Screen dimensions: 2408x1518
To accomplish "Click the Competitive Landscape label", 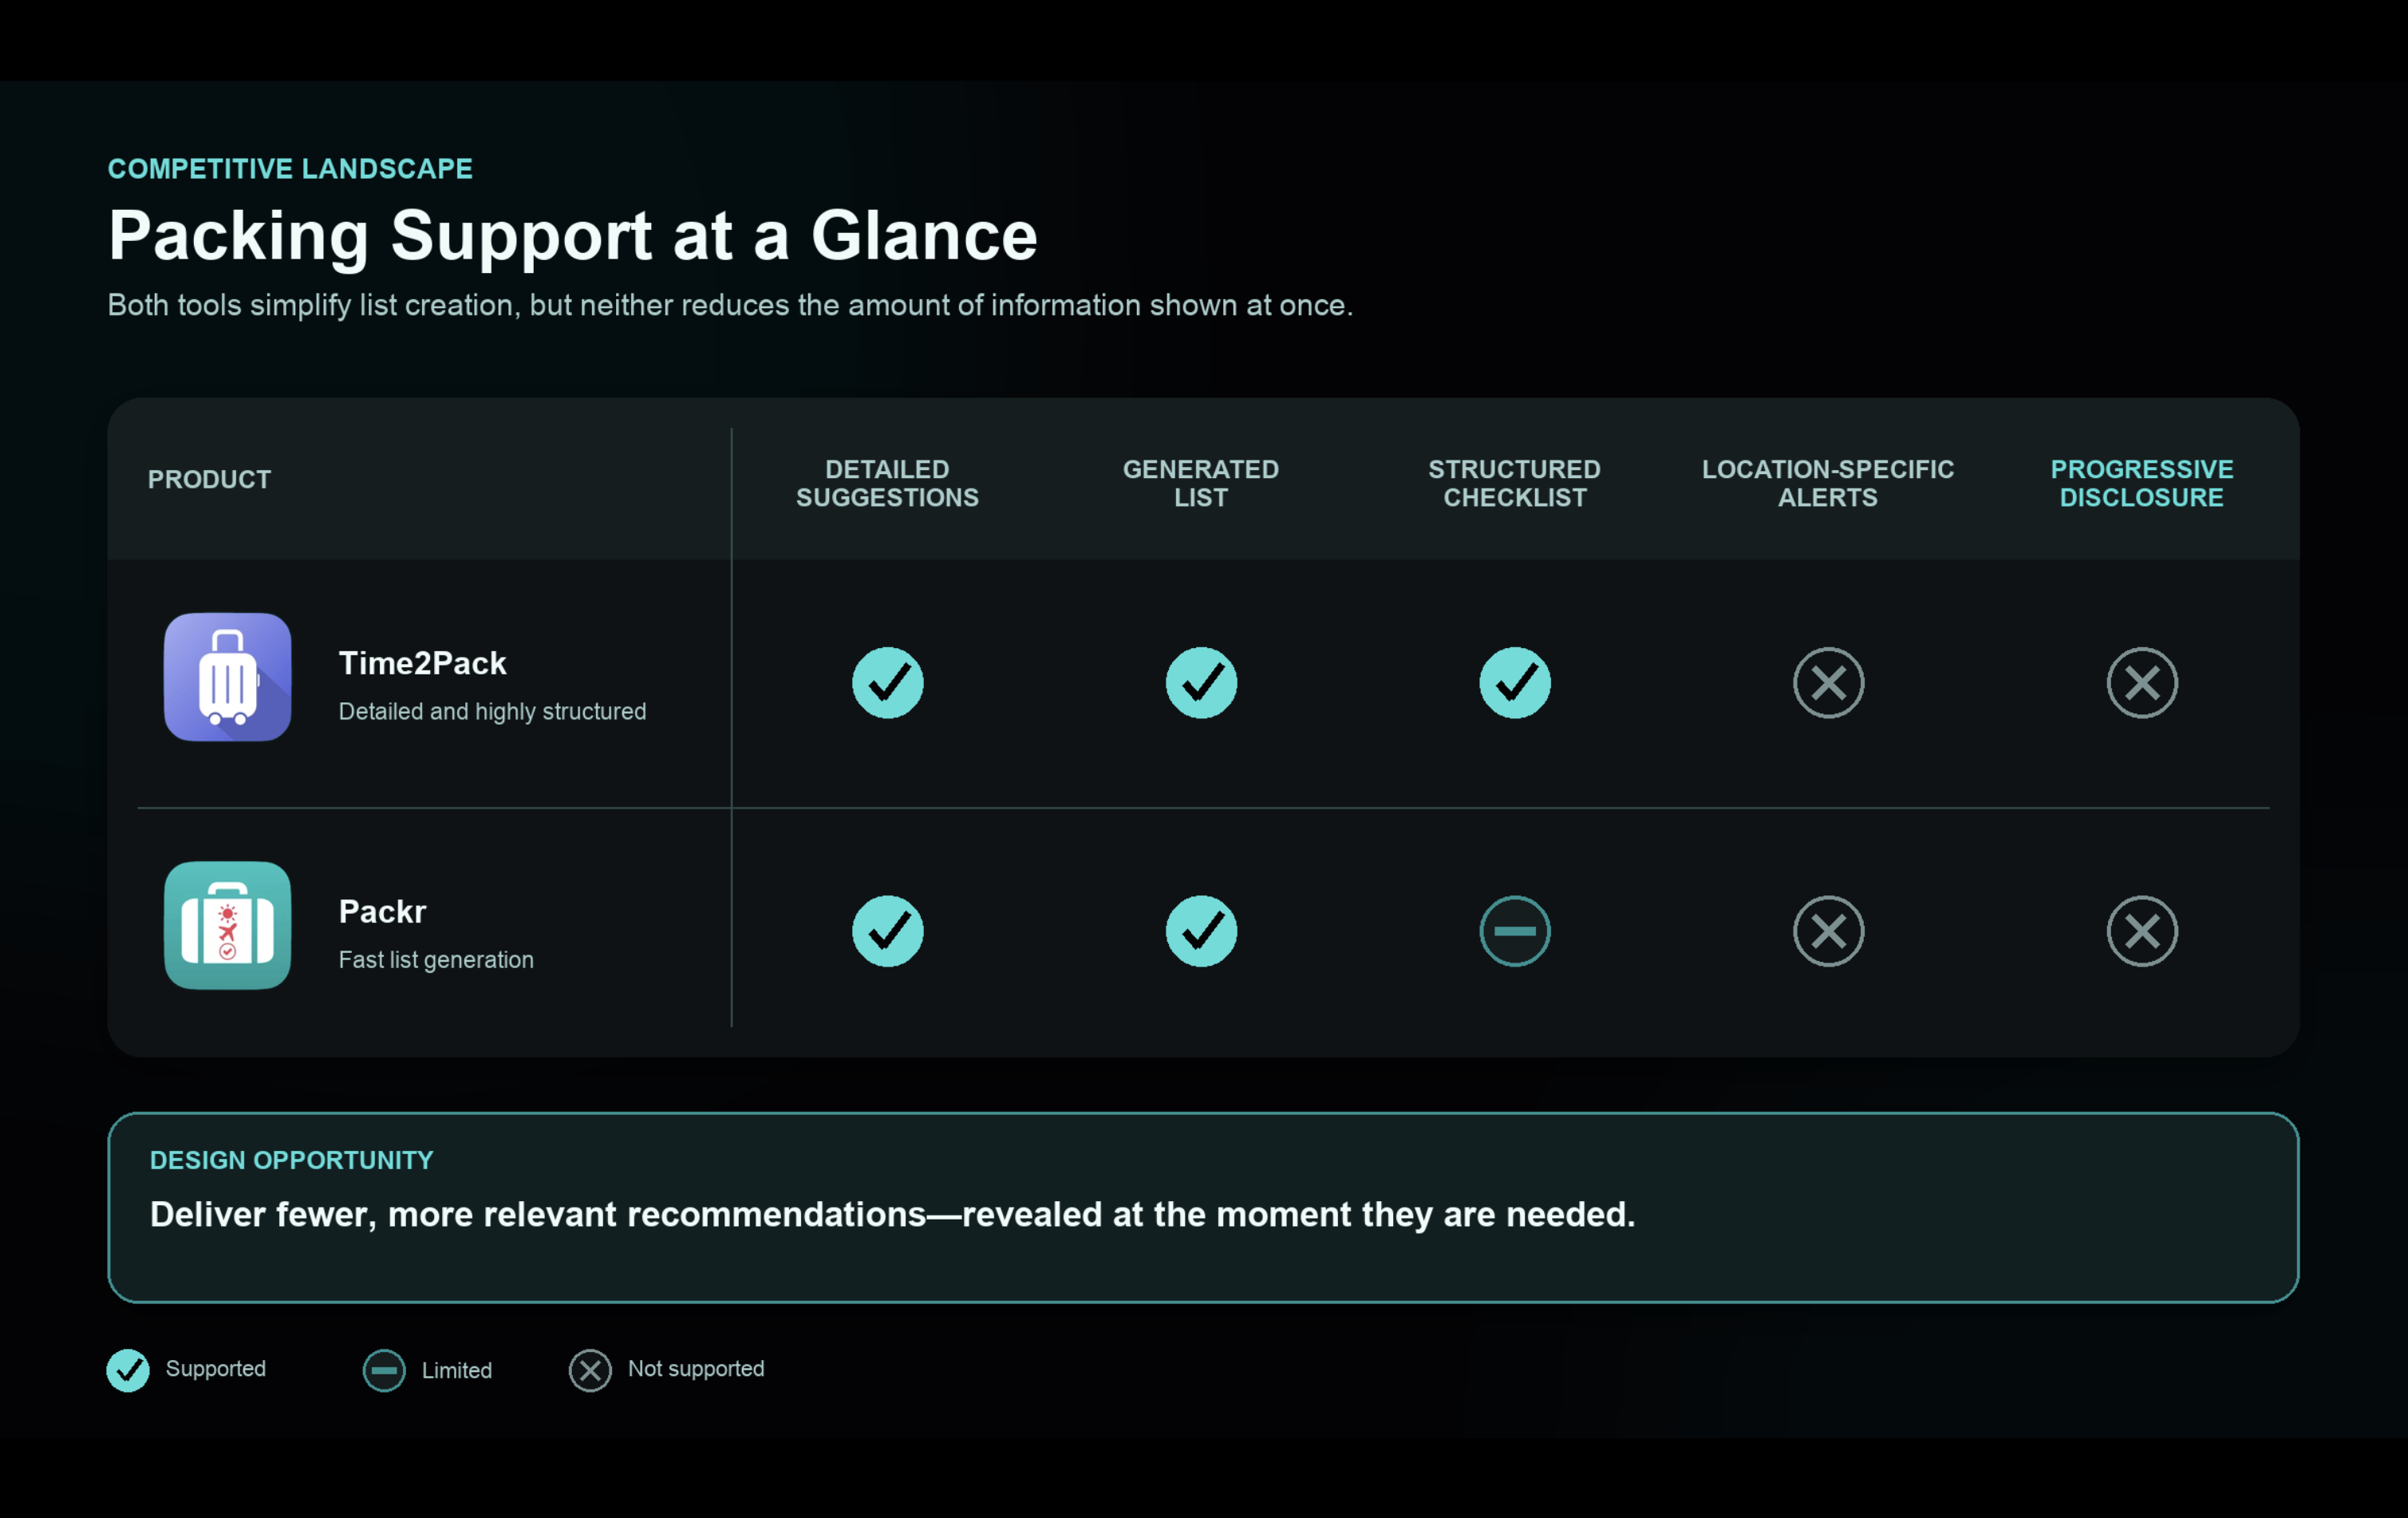I will pyautogui.click(x=290, y=169).
